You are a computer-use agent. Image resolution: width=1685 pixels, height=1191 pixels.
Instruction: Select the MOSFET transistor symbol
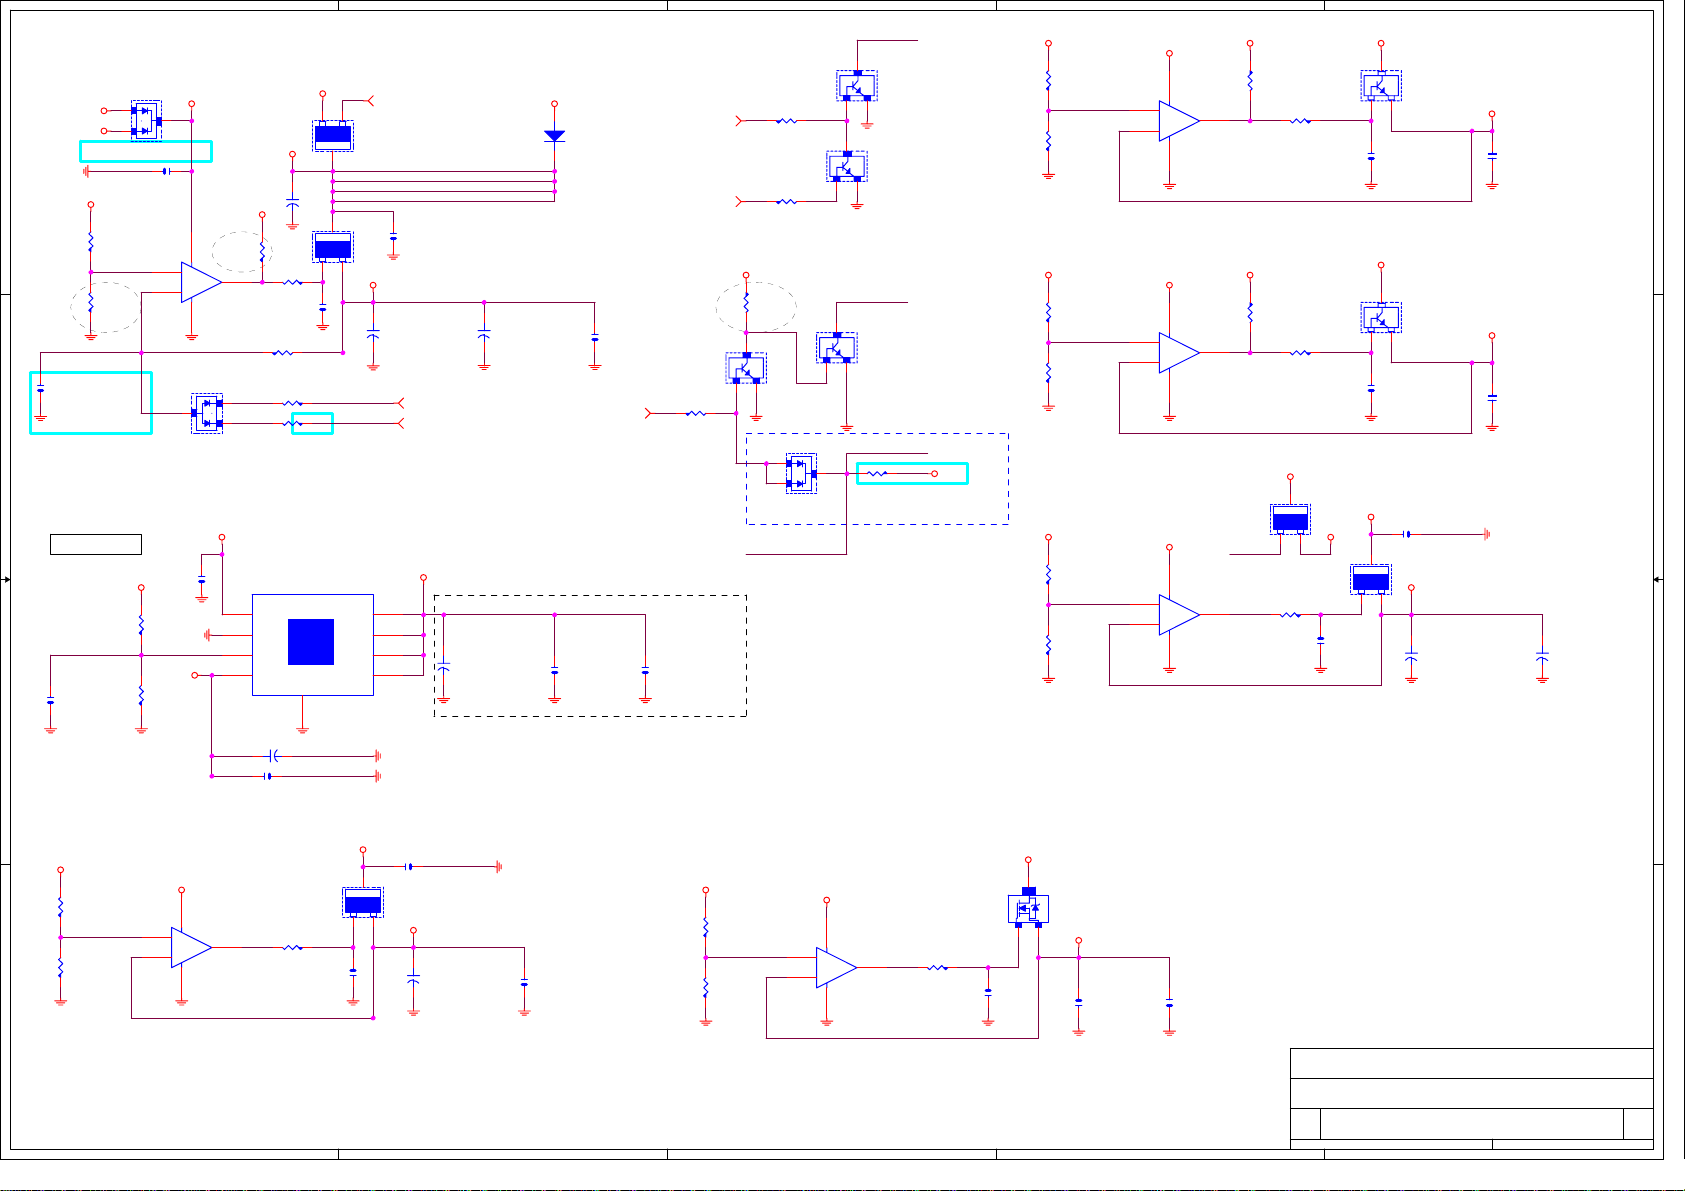point(1028,908)
